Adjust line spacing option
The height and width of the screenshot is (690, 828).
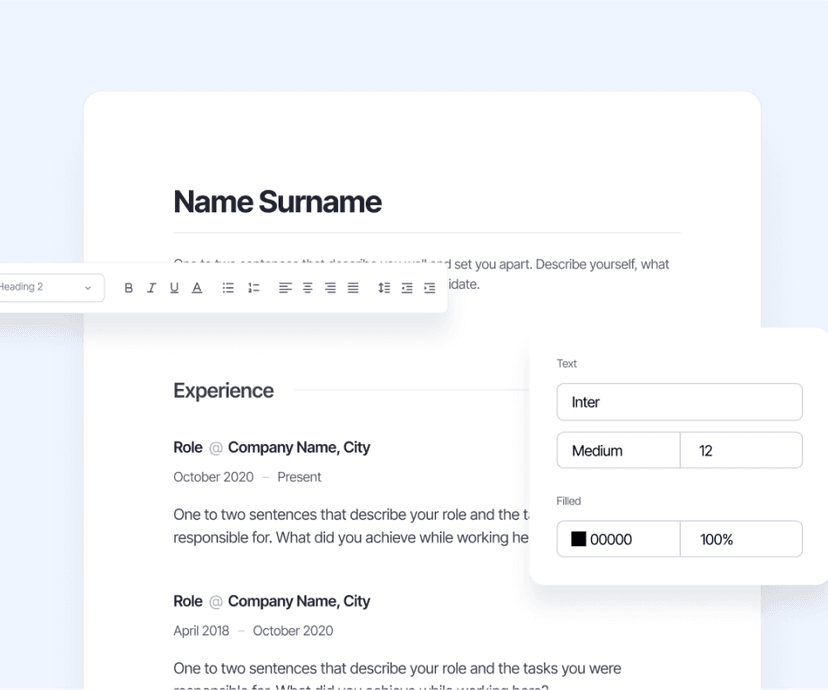(383, 287)
